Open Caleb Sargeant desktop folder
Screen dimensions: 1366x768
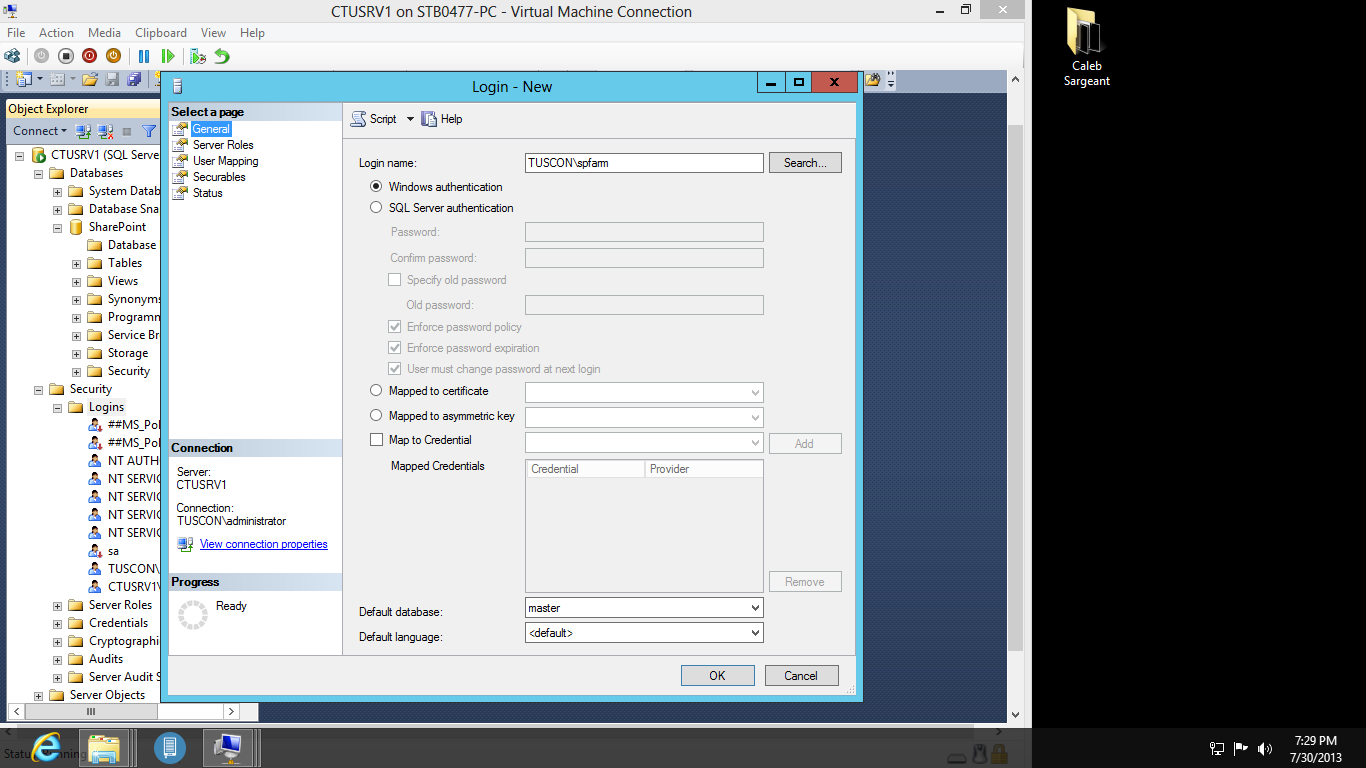[1086, 47]
